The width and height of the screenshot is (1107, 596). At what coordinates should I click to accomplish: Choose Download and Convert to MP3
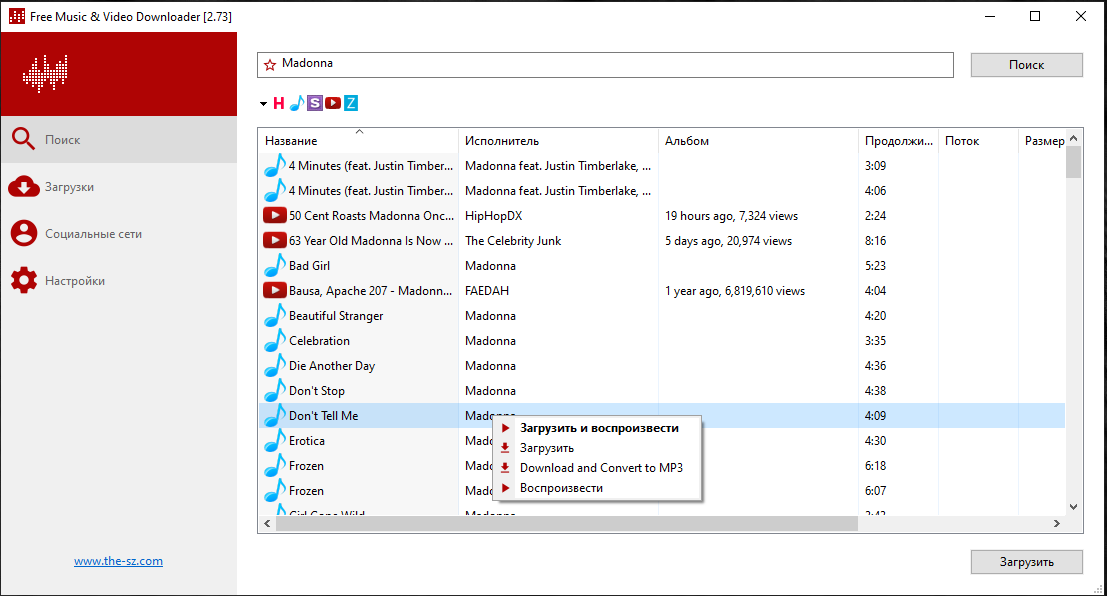click(x=597, y=467)
